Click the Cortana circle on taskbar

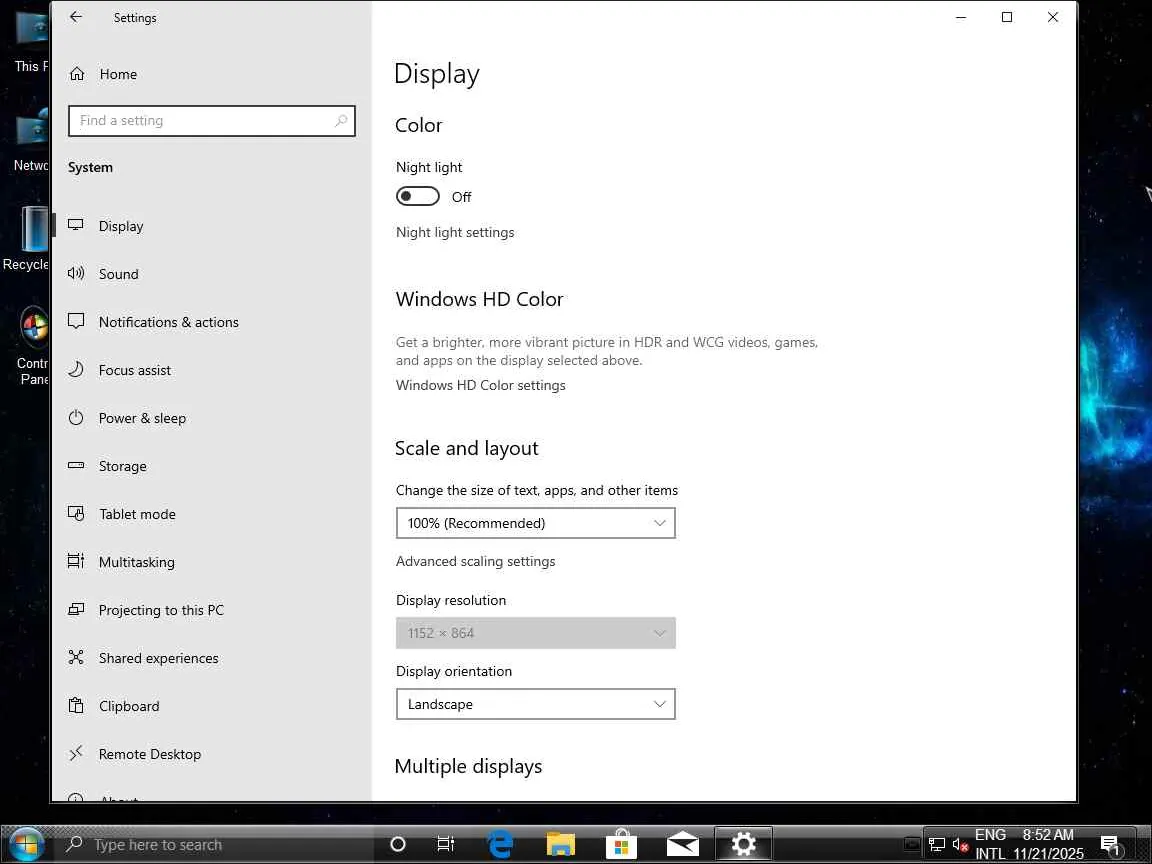(x=397, y=844)
